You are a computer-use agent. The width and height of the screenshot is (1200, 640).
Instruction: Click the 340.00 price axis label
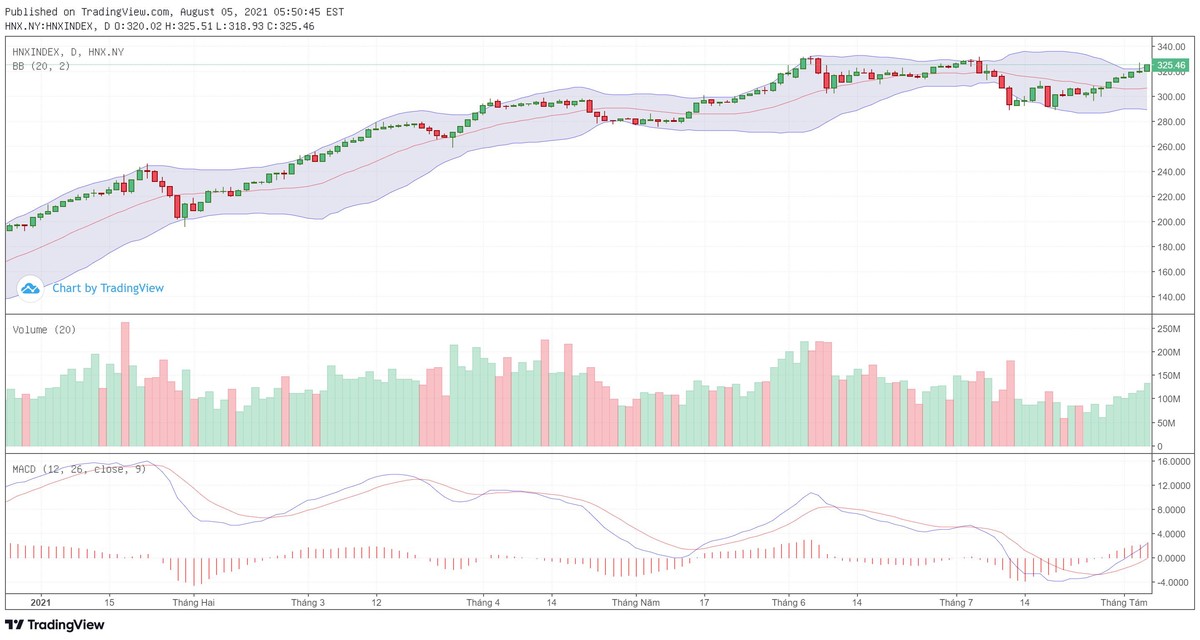click(1169, 47)
